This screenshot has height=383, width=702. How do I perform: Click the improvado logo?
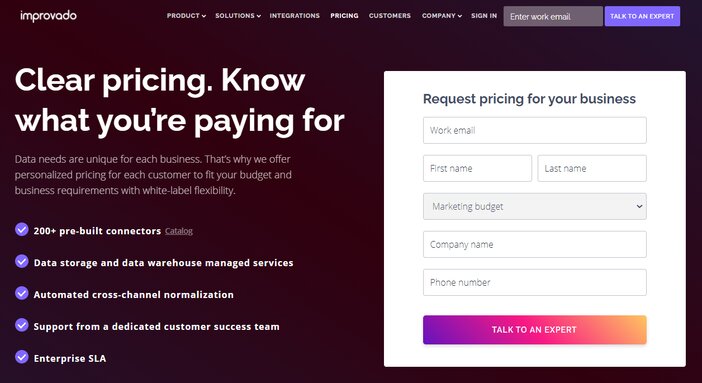(48, 16)
